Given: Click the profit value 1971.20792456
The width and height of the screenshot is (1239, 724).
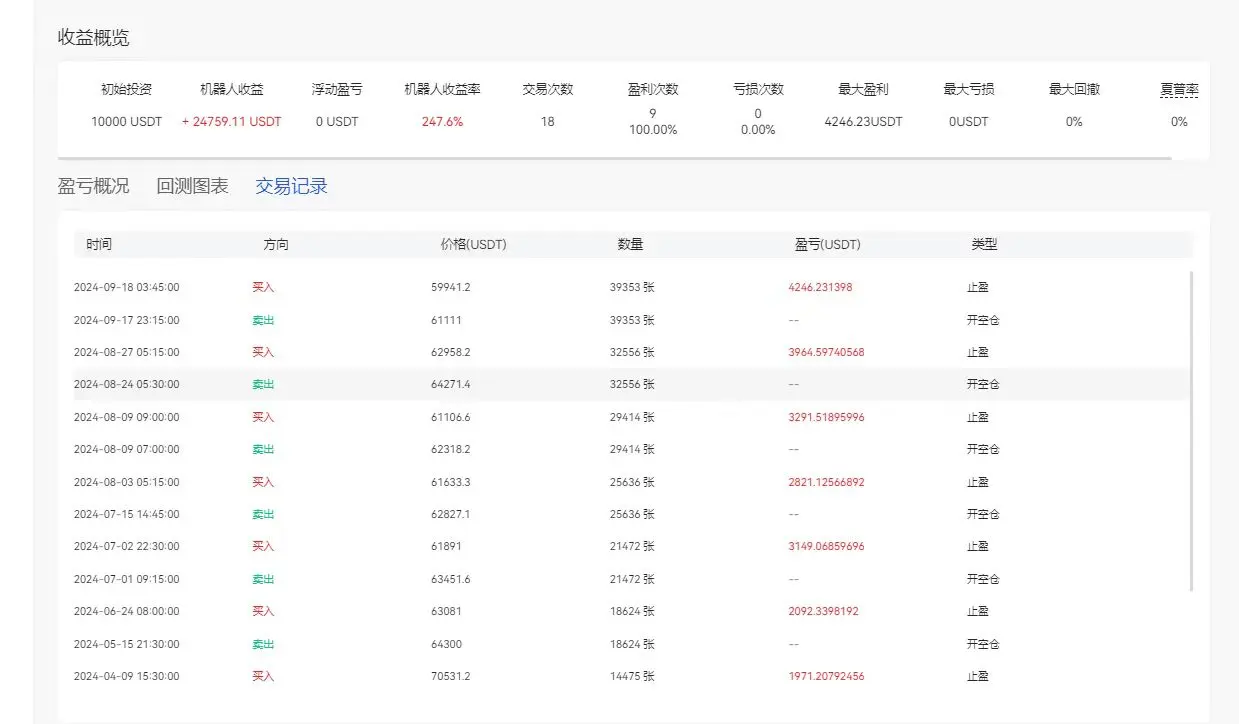Looking at the screenshot, I should point(826,676).
